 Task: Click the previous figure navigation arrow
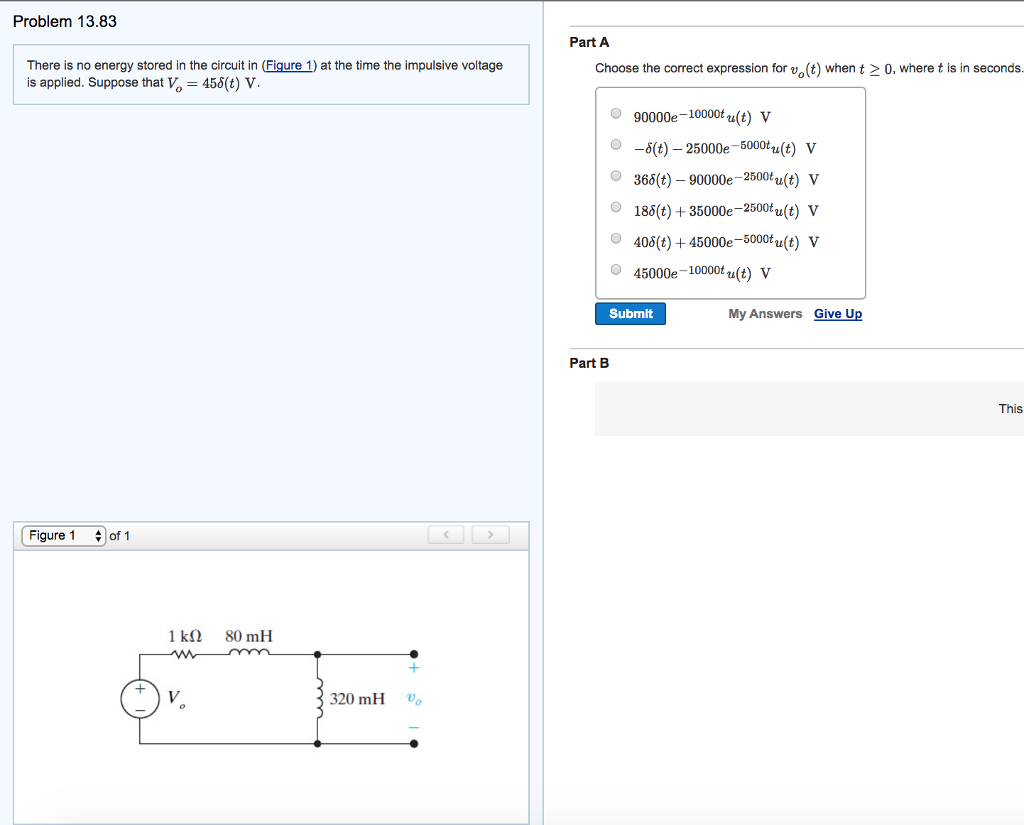446,534
